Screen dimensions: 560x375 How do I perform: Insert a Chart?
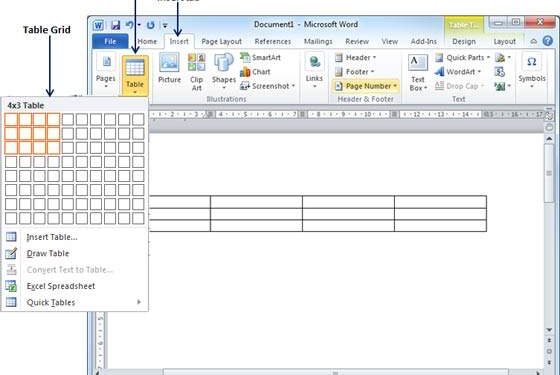255,72
